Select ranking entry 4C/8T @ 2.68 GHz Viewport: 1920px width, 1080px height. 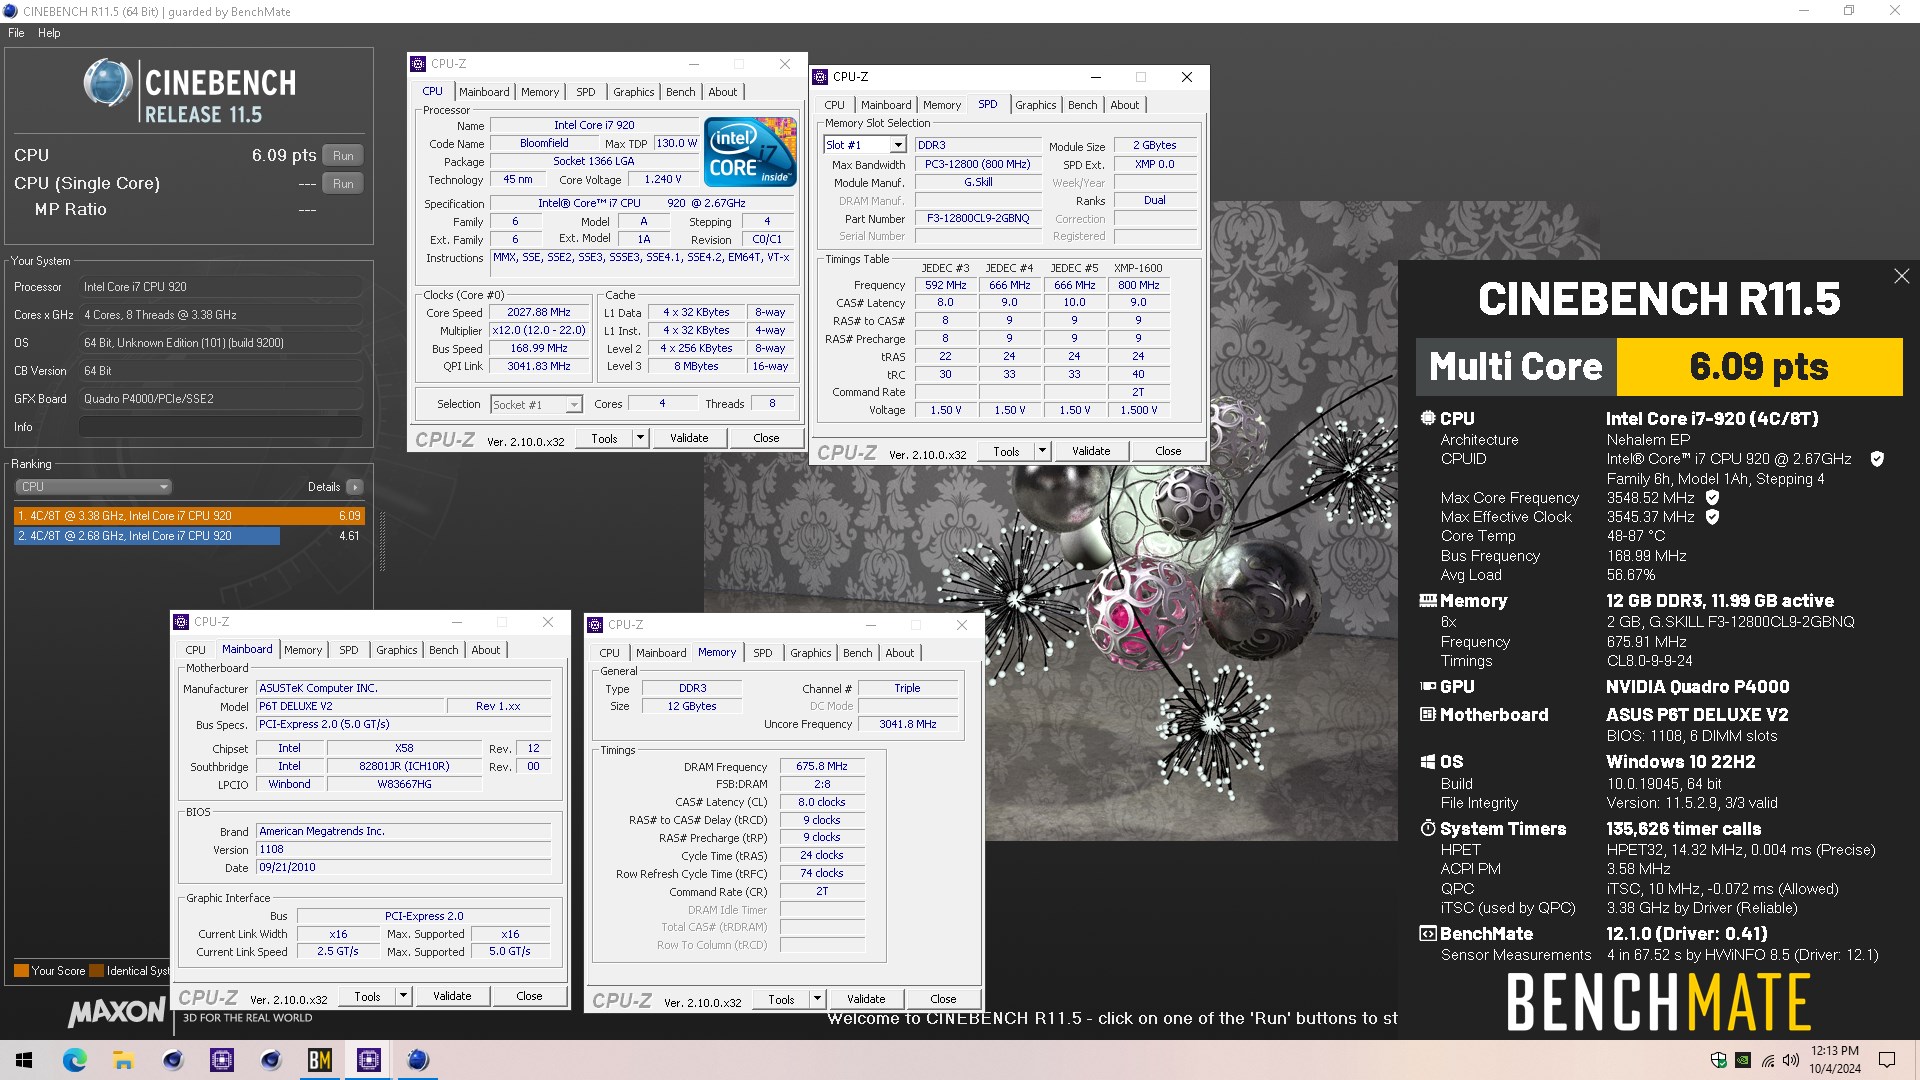[x=189, y=536]
